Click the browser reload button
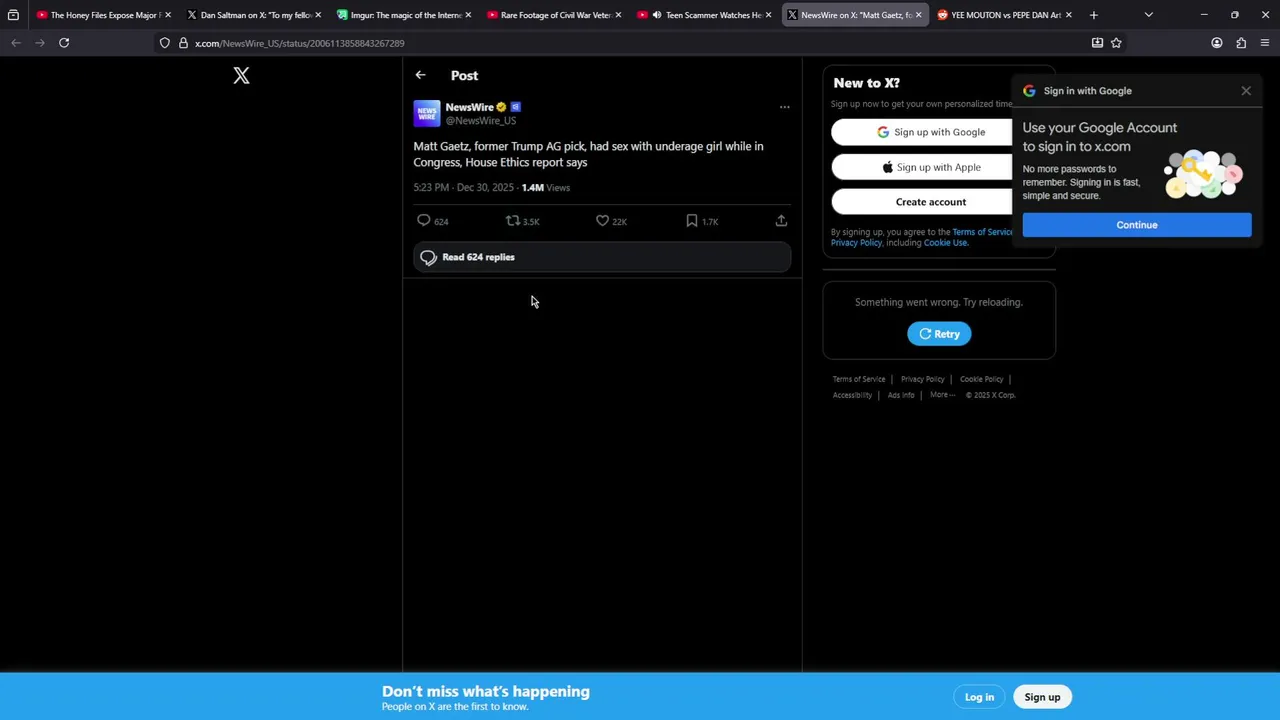This screenshot has height=720, width=1280. [x=64, y=43]
